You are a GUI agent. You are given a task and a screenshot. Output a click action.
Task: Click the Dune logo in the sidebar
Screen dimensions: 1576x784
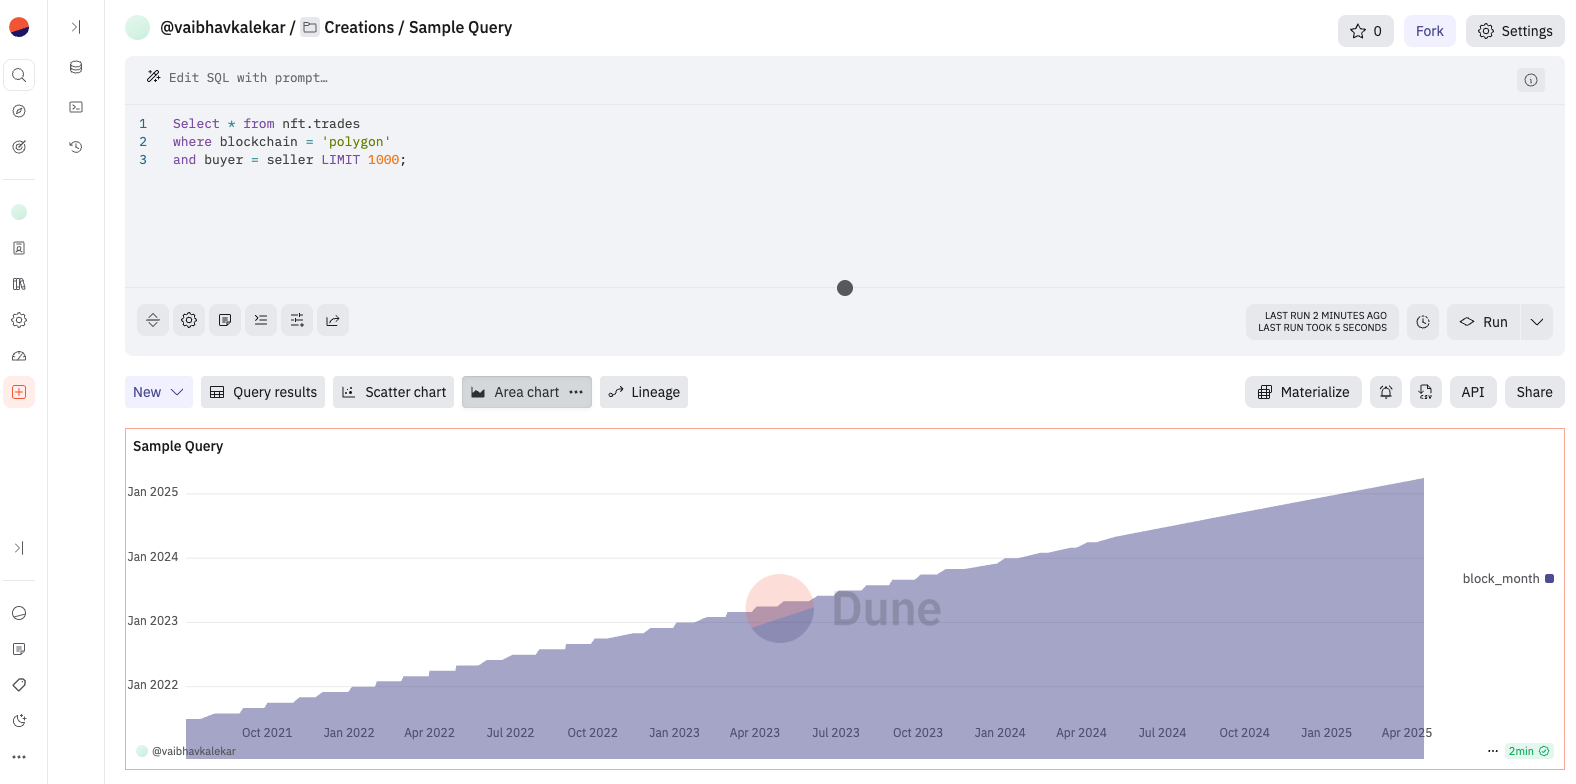click(x=19, y=27)
